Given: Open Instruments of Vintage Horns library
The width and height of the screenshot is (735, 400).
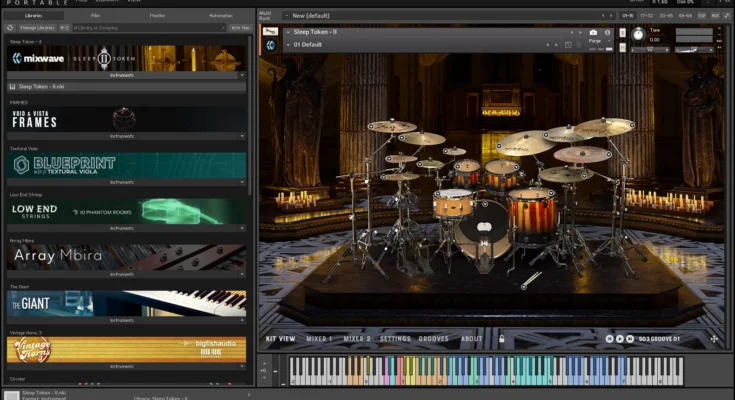Looking at the screenshot, I should (x=123, y=366).
